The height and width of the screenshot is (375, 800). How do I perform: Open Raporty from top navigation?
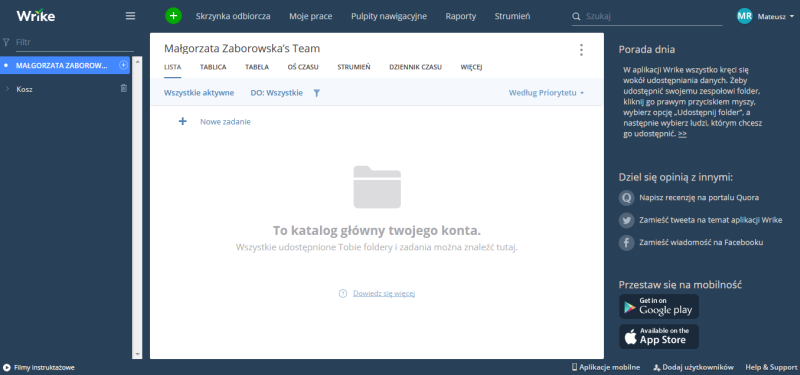(x=461, y=16)
